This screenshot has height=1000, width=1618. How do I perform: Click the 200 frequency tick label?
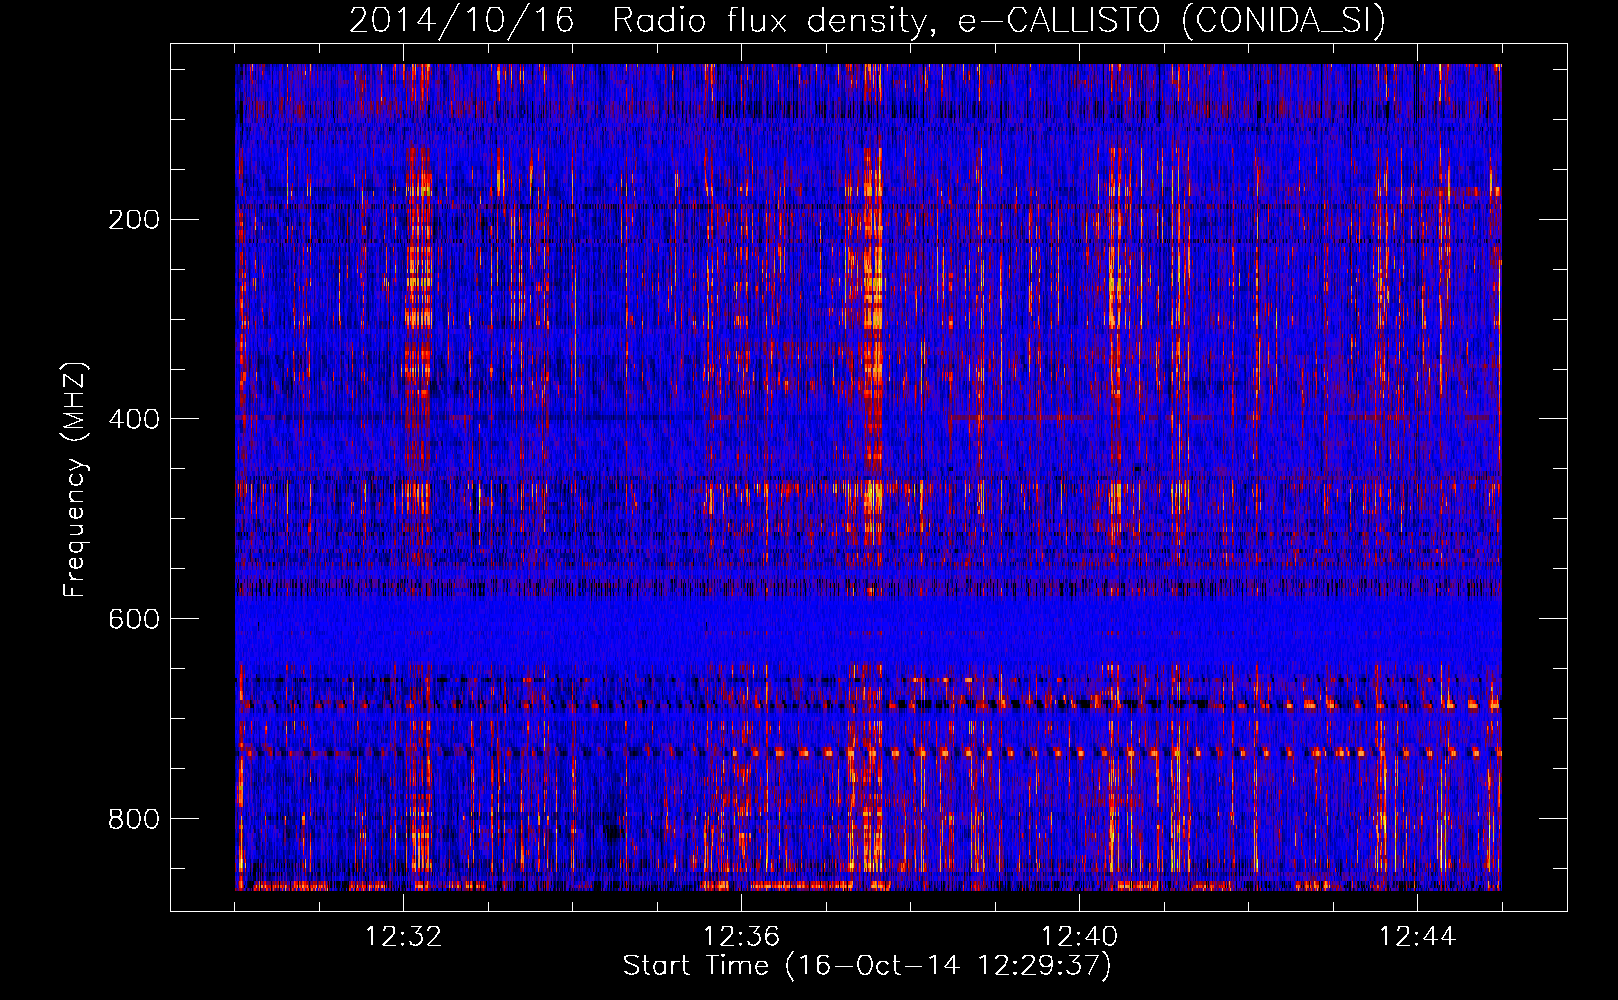(134, 220)
